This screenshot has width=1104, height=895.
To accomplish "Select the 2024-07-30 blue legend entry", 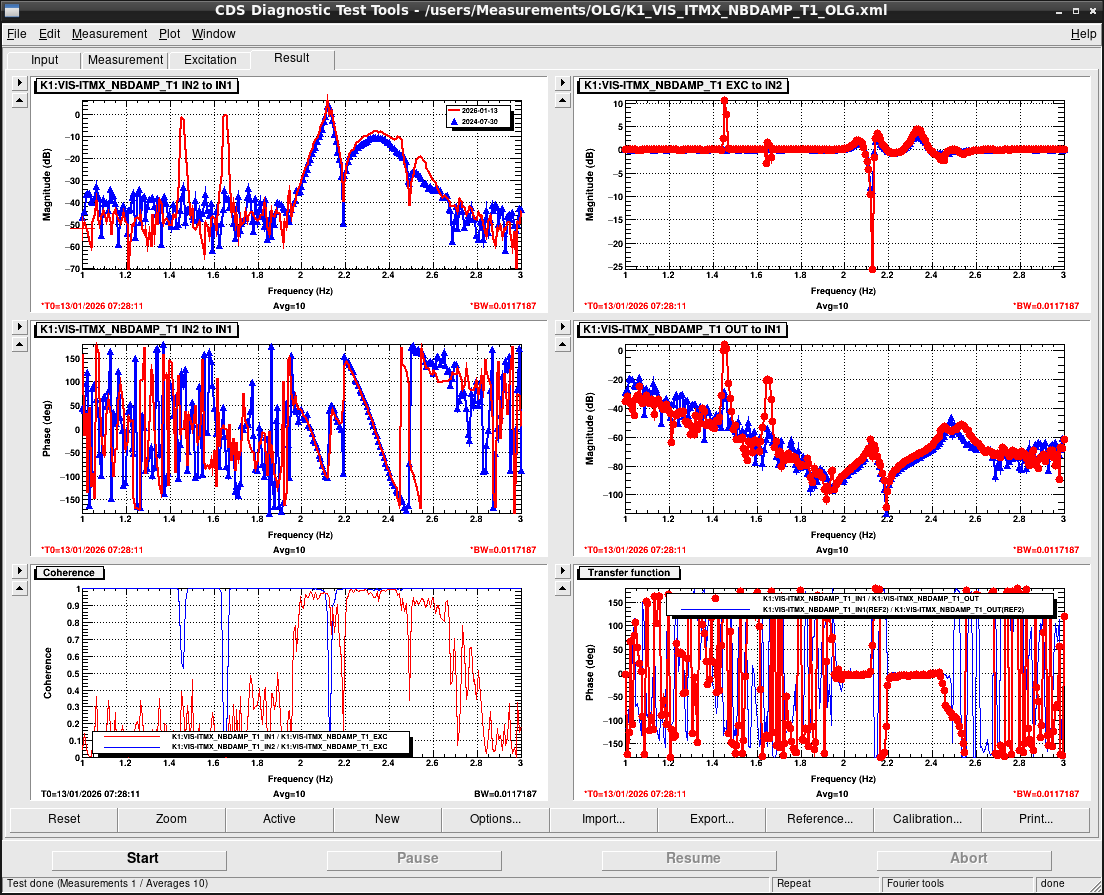I will tap(480, 120).
